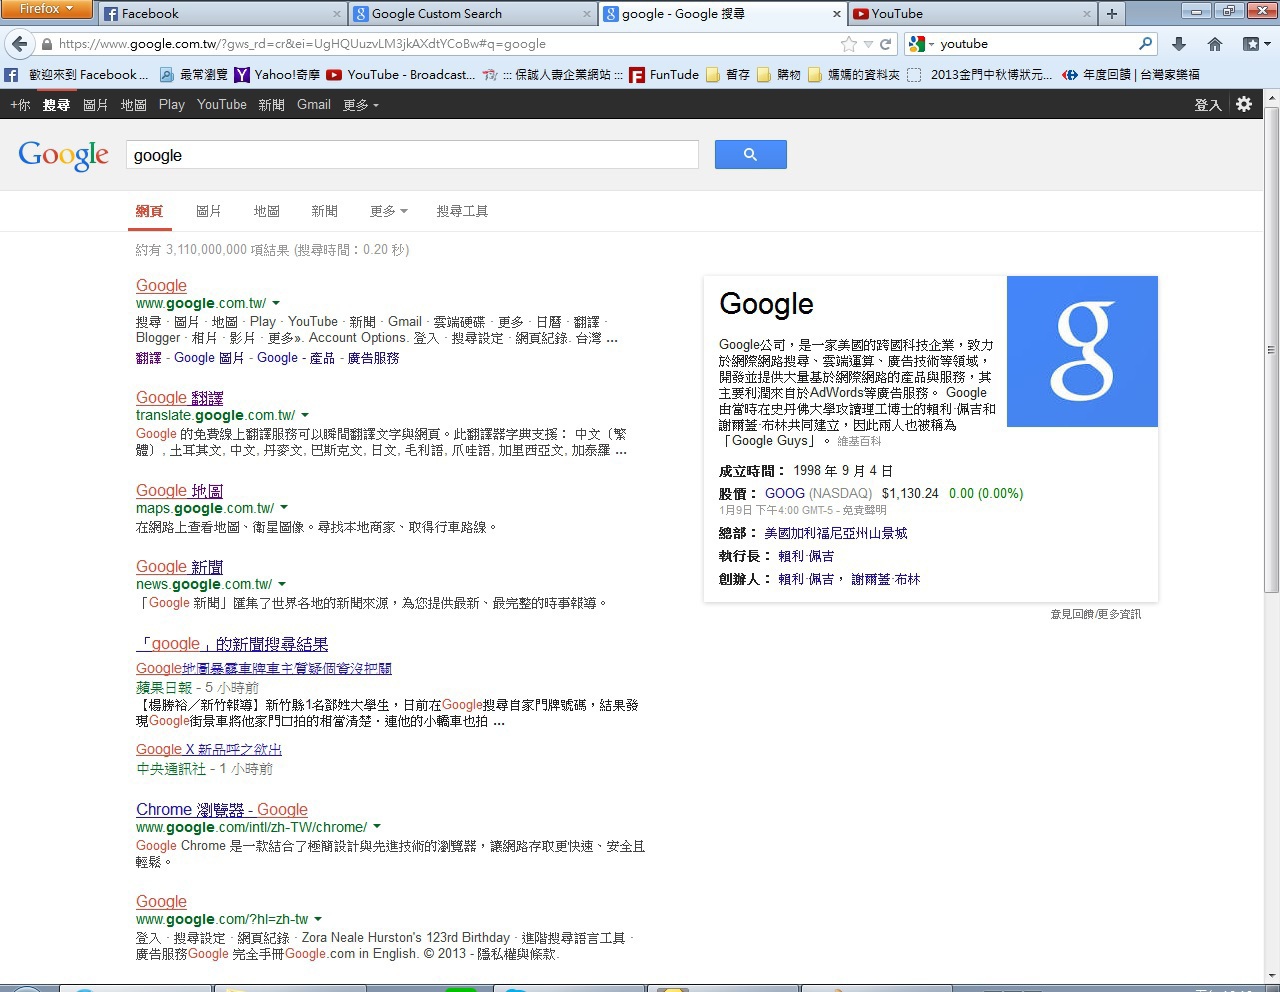Screen dimensions: 1280x992
Task: Open the arrow next to www.google.com.tw/ result
Action: pyautogui.click(x=276, y=303)
